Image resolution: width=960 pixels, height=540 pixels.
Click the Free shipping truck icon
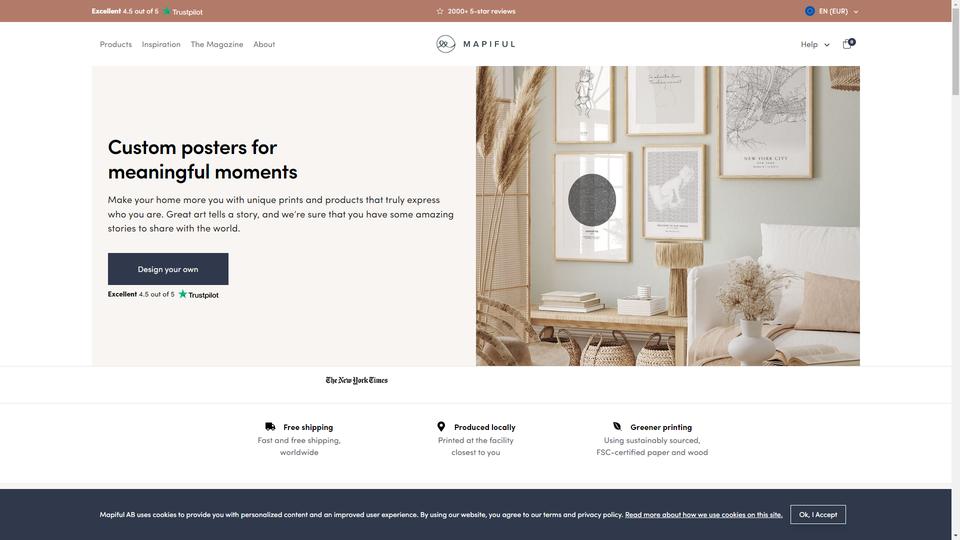click(x=270, y=427)
